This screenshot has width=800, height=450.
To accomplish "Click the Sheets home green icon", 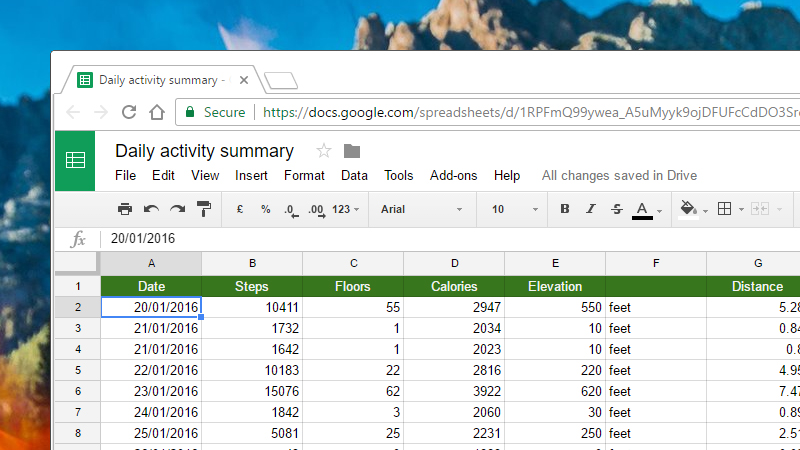I will pos(75,161).
